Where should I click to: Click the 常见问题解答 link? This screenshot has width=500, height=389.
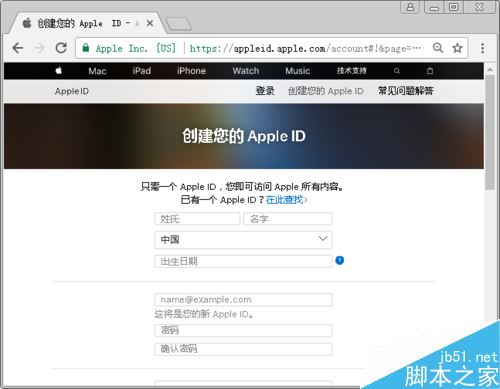[405, 91]
